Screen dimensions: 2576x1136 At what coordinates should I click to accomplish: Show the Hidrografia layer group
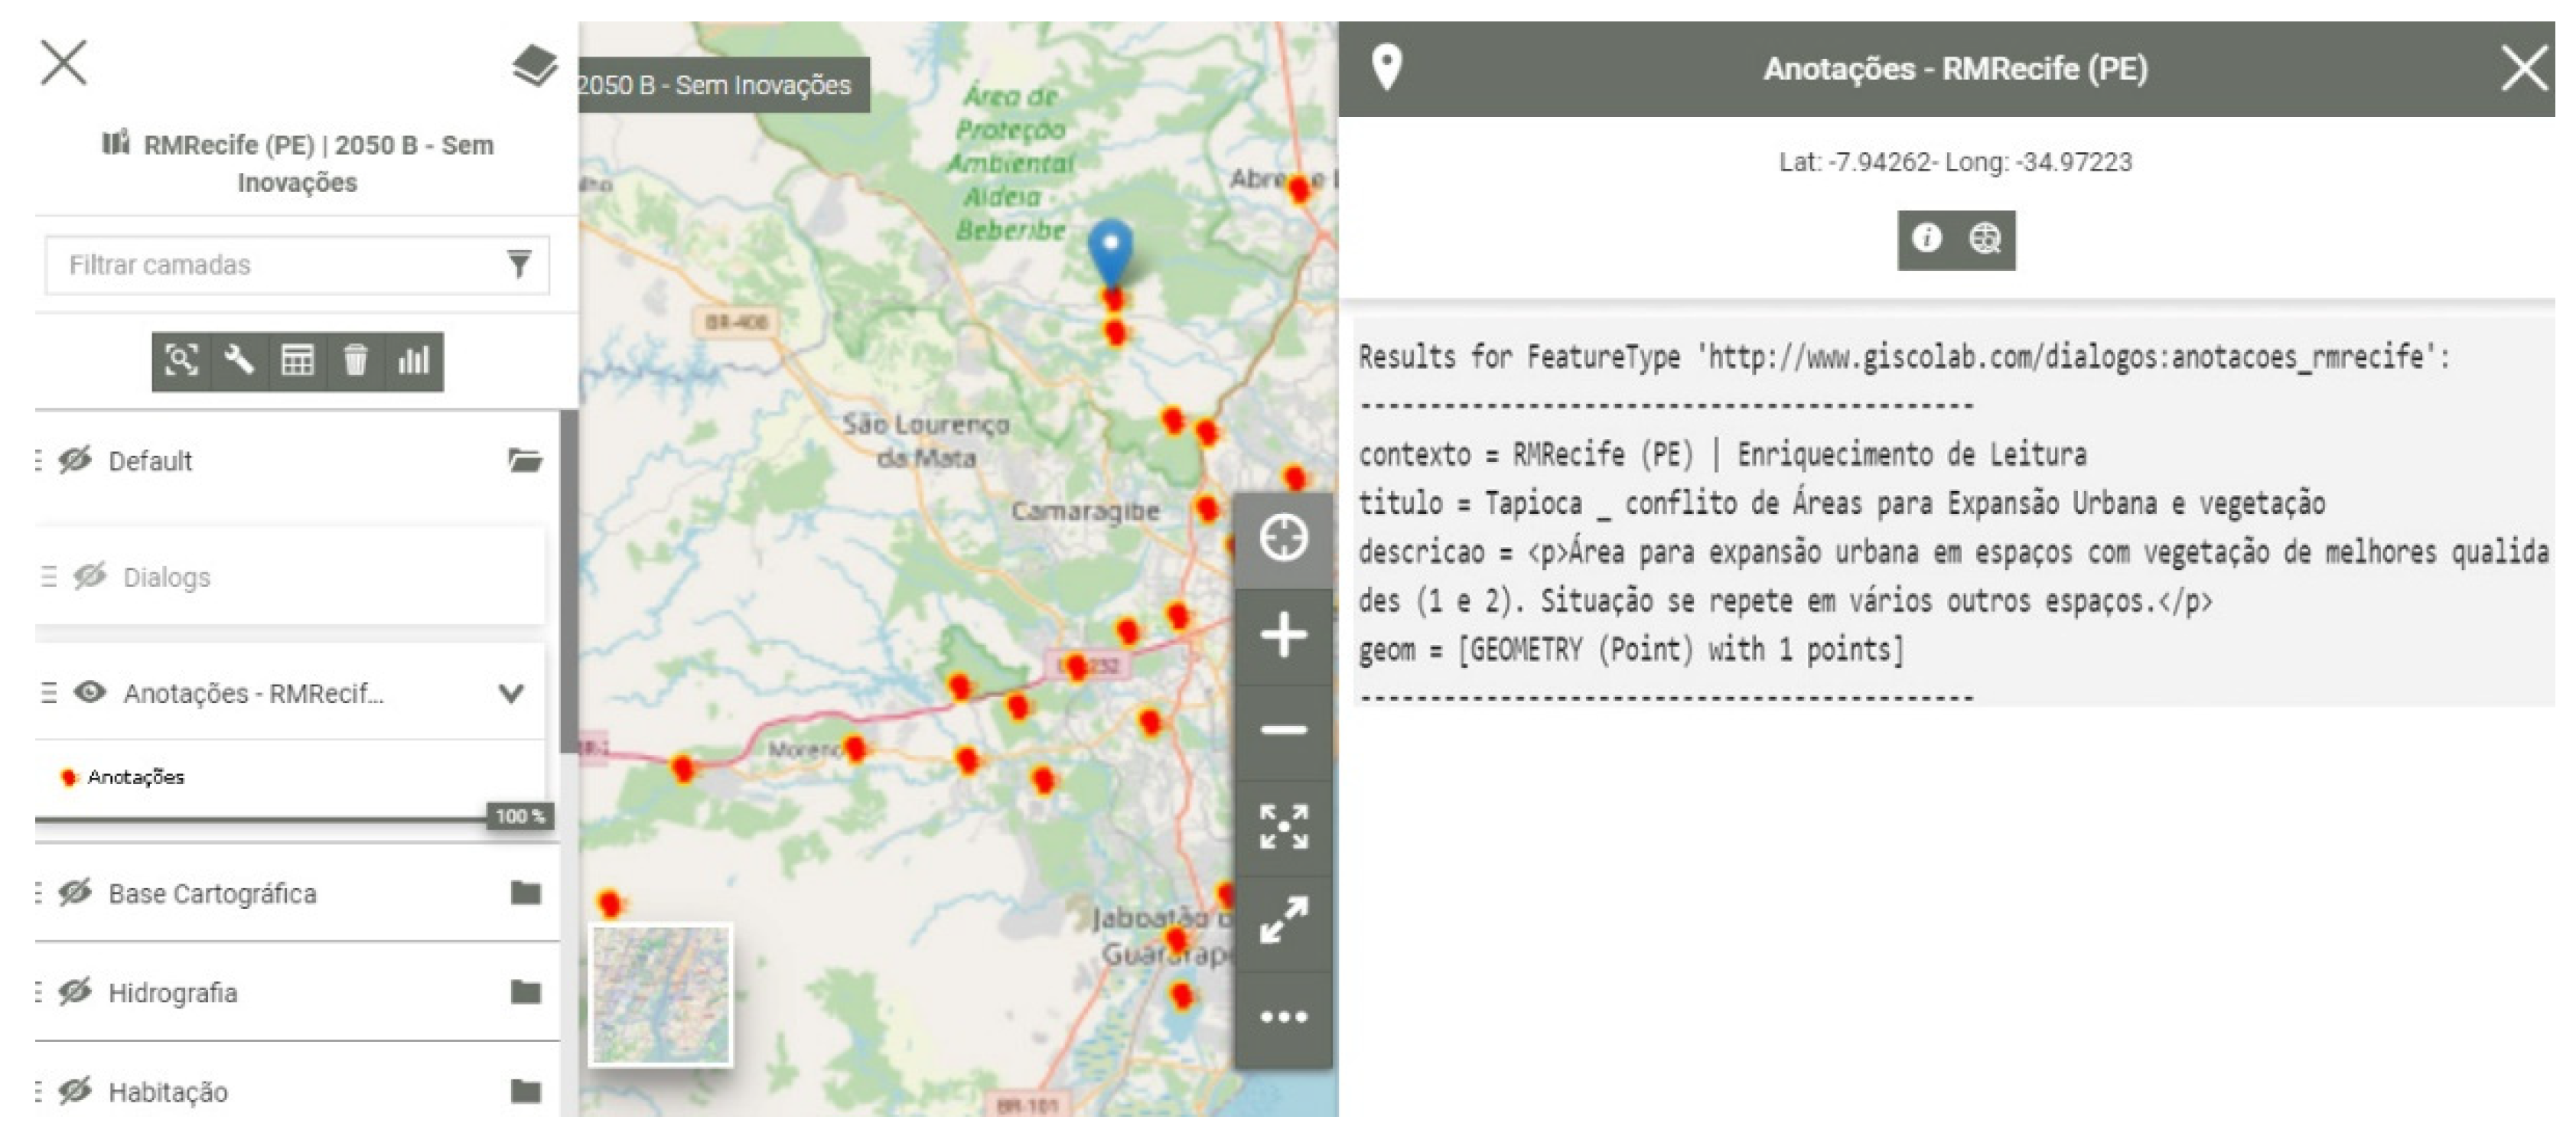coord(75,992)
